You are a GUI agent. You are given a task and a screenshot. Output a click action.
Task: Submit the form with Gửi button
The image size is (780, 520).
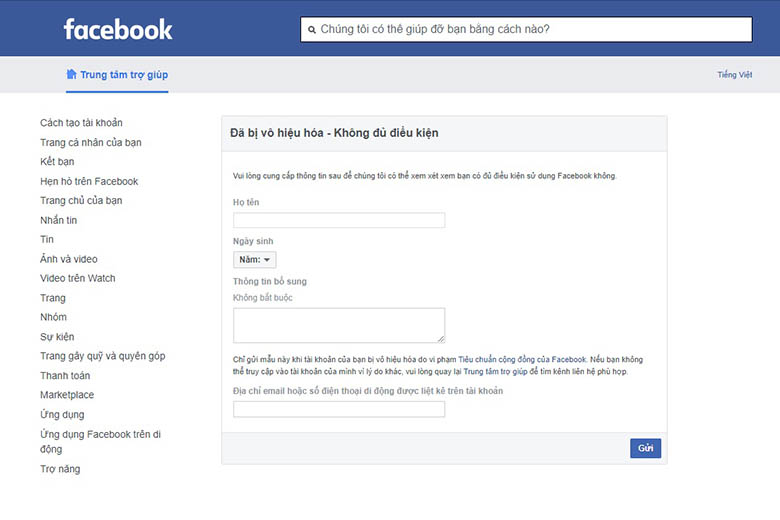point(645,448)
